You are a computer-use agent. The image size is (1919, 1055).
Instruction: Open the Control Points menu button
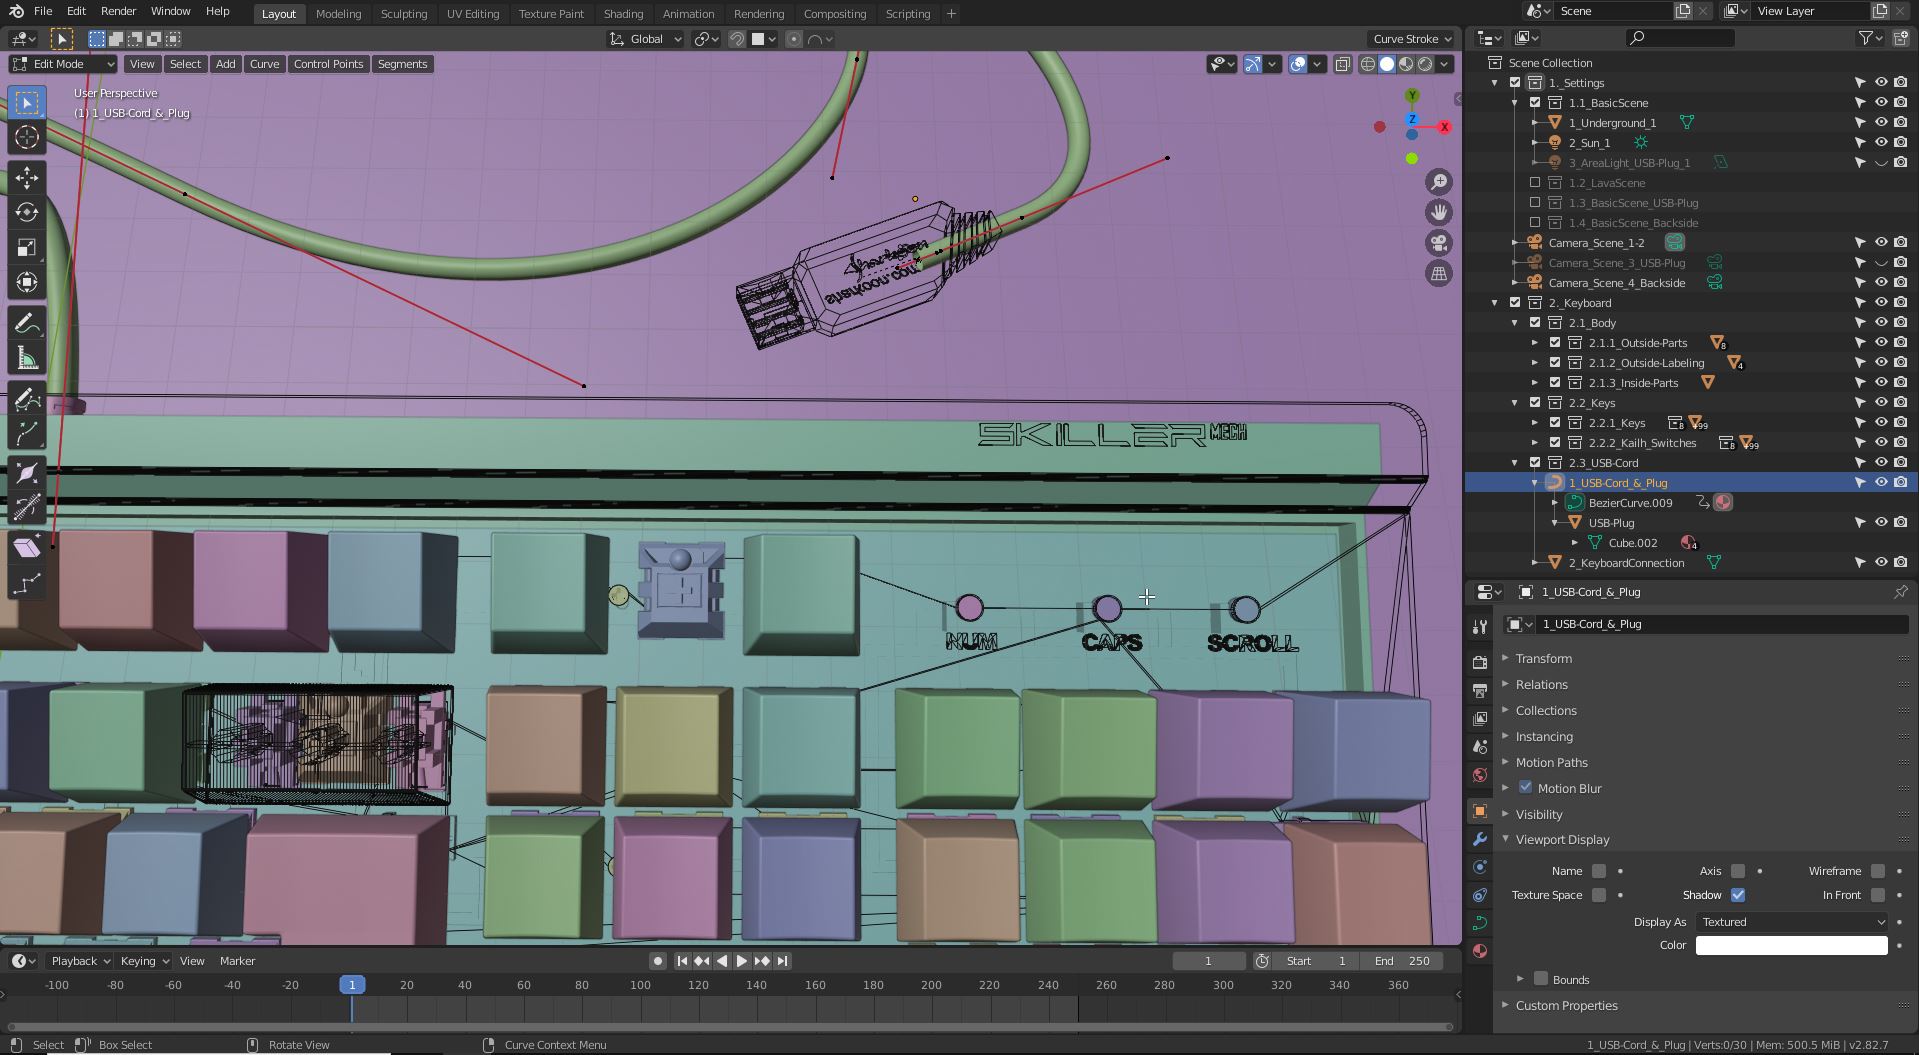[328, 64]
